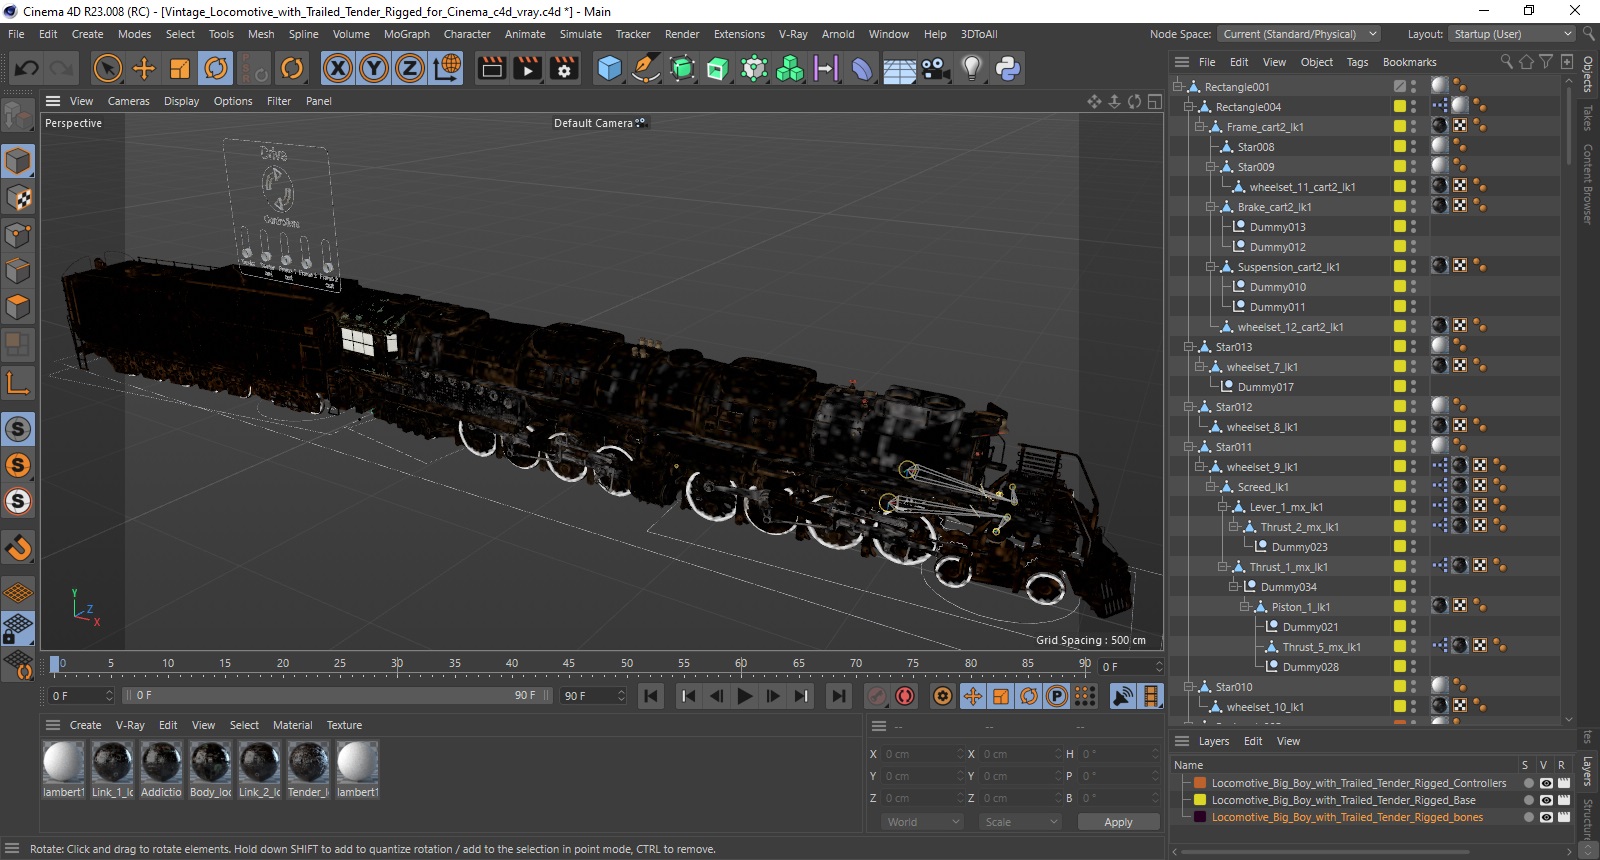Screen dimensions: 1600x860
Task: Collapse Suspension_cart2_lk1 tree node
Action: (x=1211, y=267)
